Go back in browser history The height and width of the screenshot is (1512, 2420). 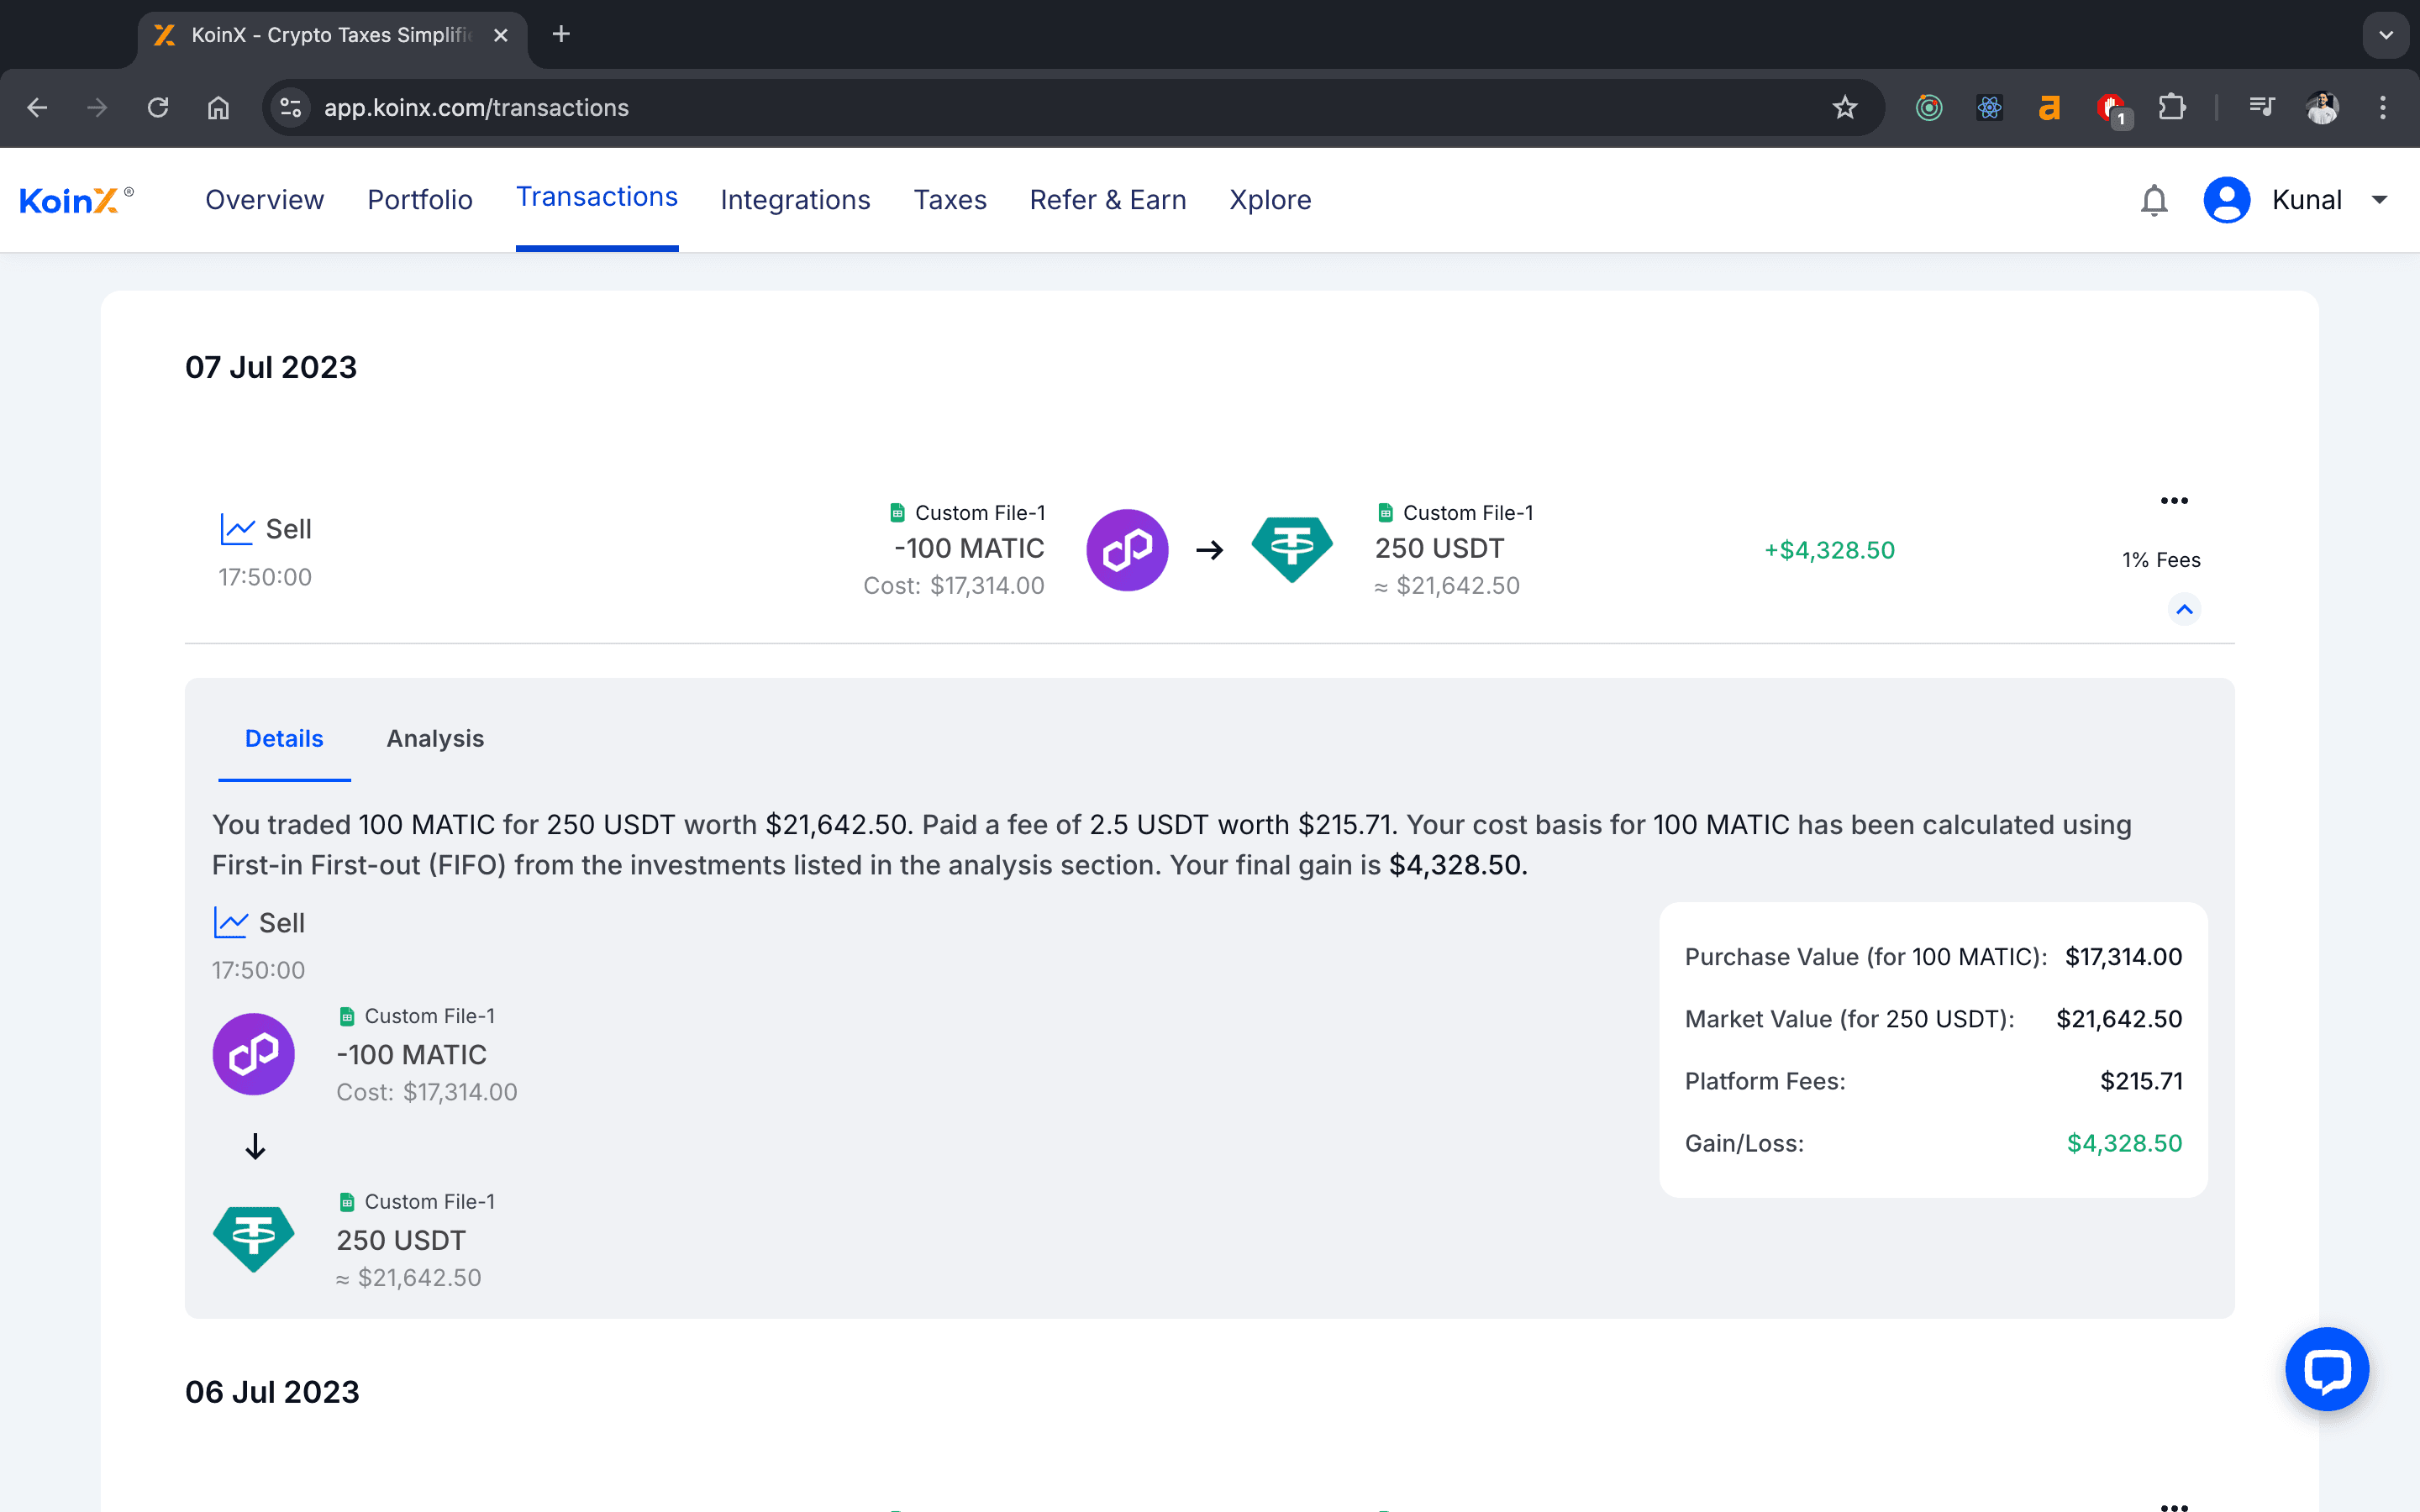click(x=37, y=107)
